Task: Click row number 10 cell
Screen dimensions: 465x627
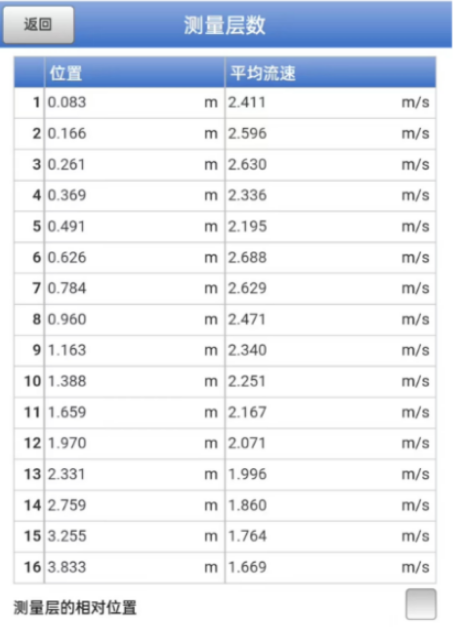Action: [x=30, y=381]
